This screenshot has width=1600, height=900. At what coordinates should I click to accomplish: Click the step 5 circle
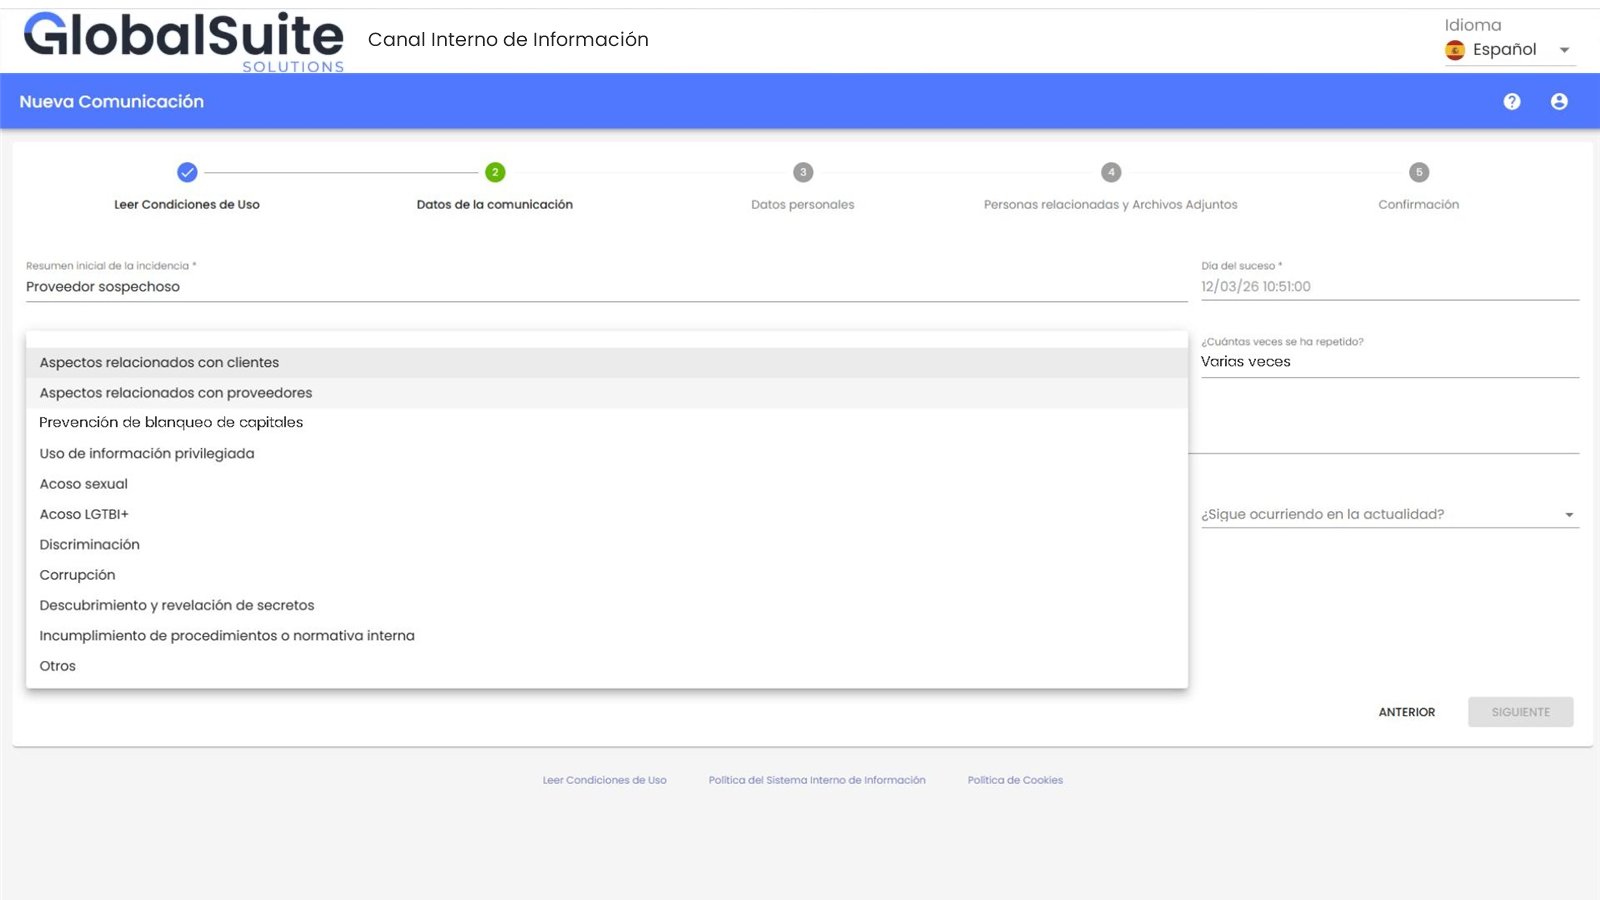click(1419, 172)
